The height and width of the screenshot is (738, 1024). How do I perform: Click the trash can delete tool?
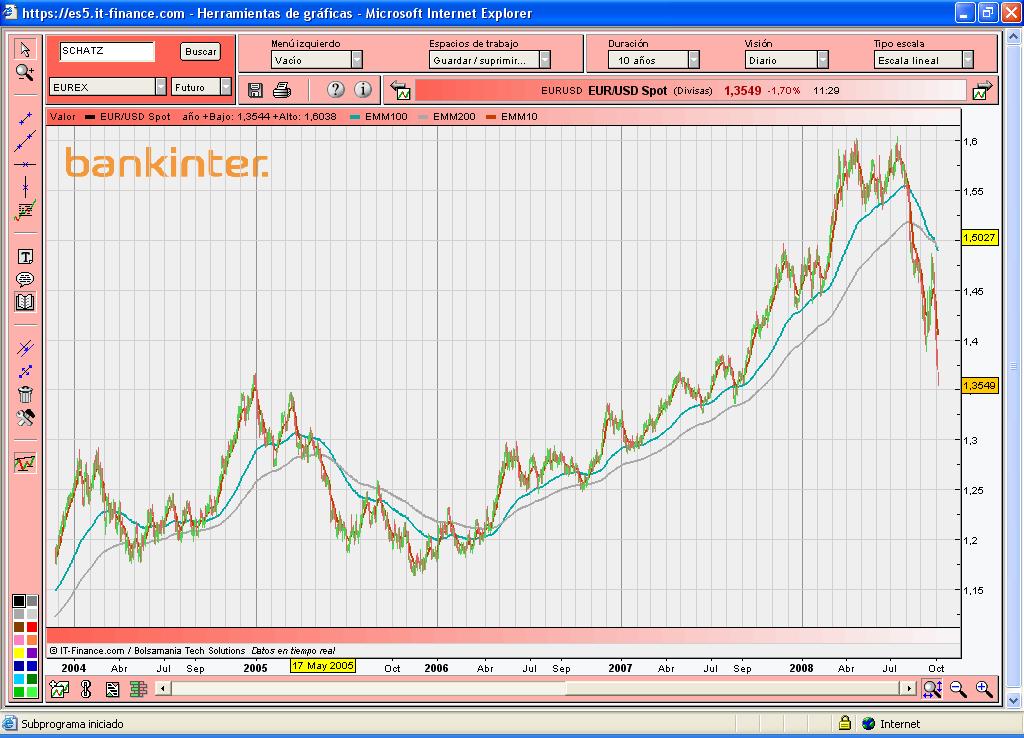[25, 394]
